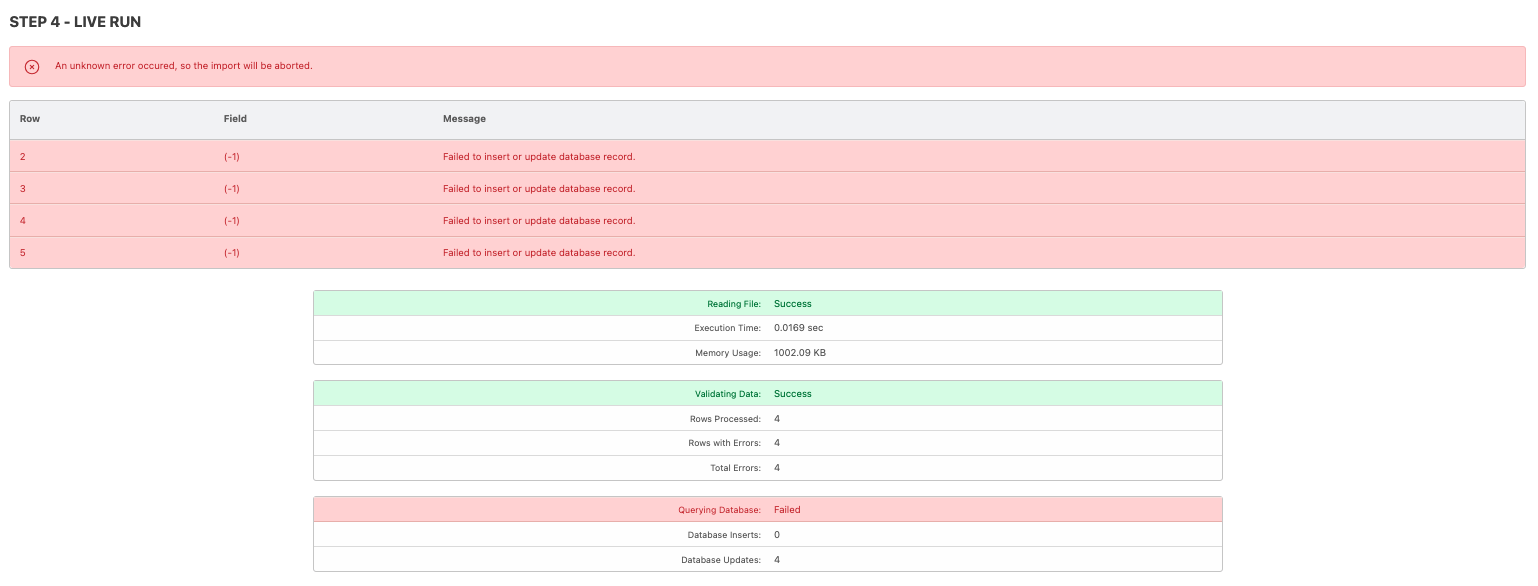Select error row number 5
The height and width of the screenshot is (586, 1538).
(x=767, y=253)
